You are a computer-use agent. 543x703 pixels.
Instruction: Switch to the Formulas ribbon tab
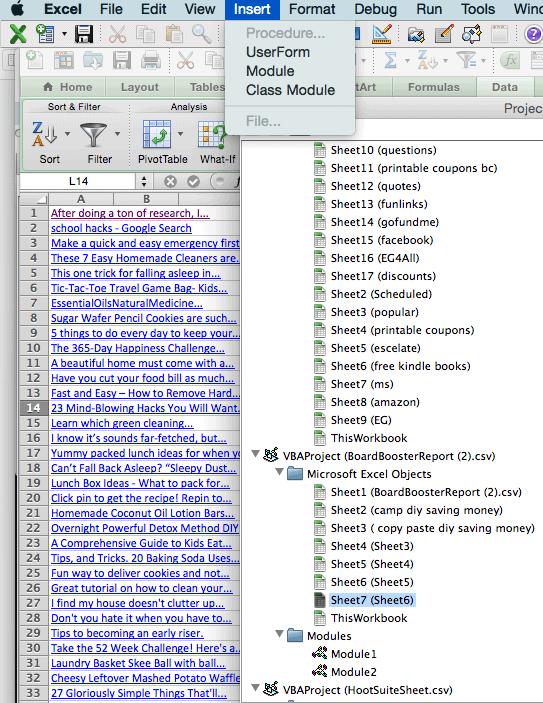coord(434,87)
